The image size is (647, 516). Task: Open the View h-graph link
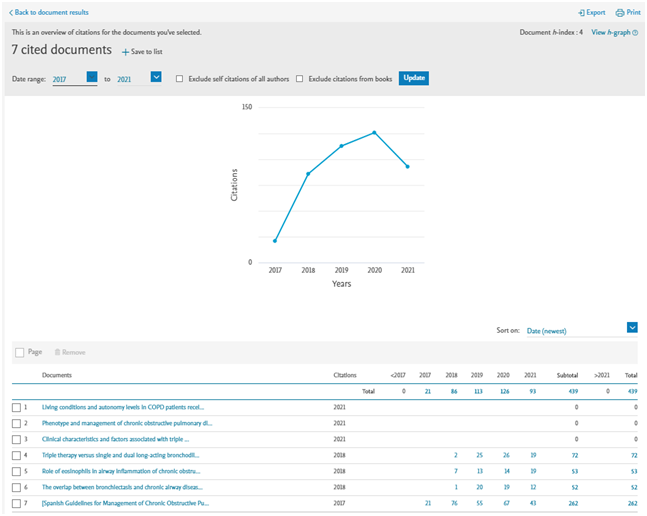click(610, 32)
